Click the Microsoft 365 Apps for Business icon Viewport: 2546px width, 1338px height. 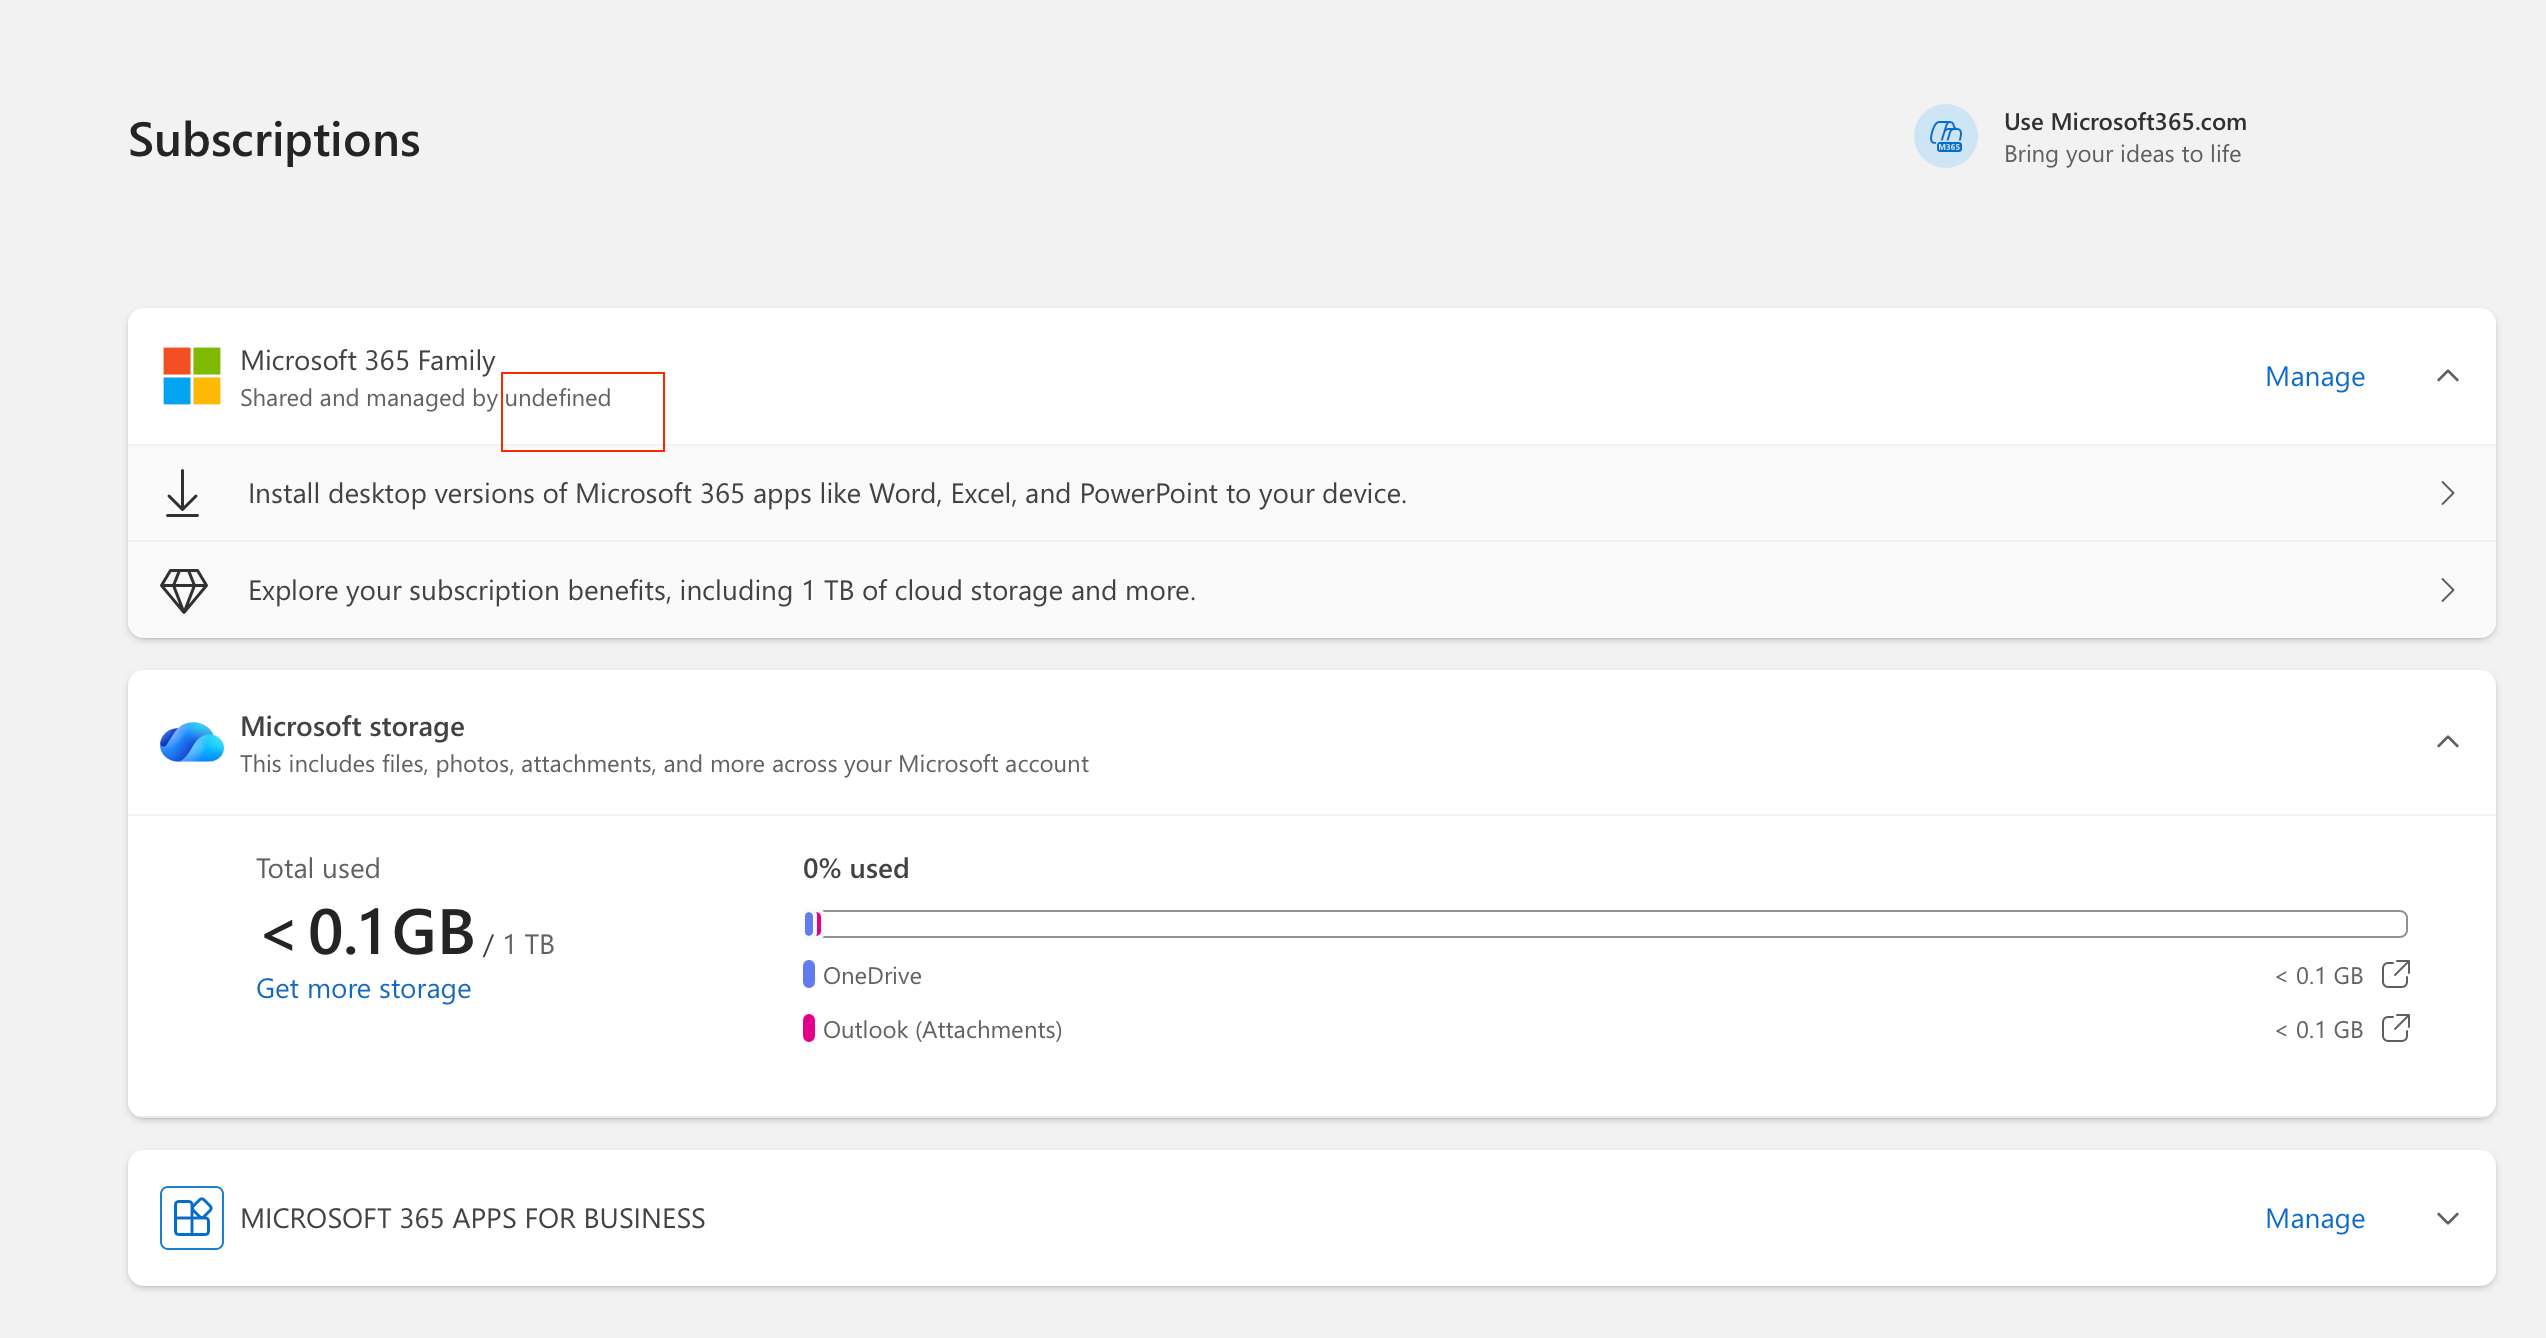192,1218
